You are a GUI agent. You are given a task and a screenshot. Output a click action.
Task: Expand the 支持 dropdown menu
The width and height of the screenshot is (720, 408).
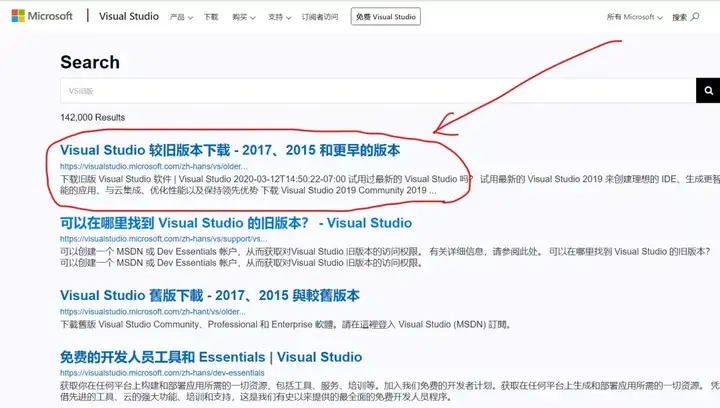coord(280,17)
